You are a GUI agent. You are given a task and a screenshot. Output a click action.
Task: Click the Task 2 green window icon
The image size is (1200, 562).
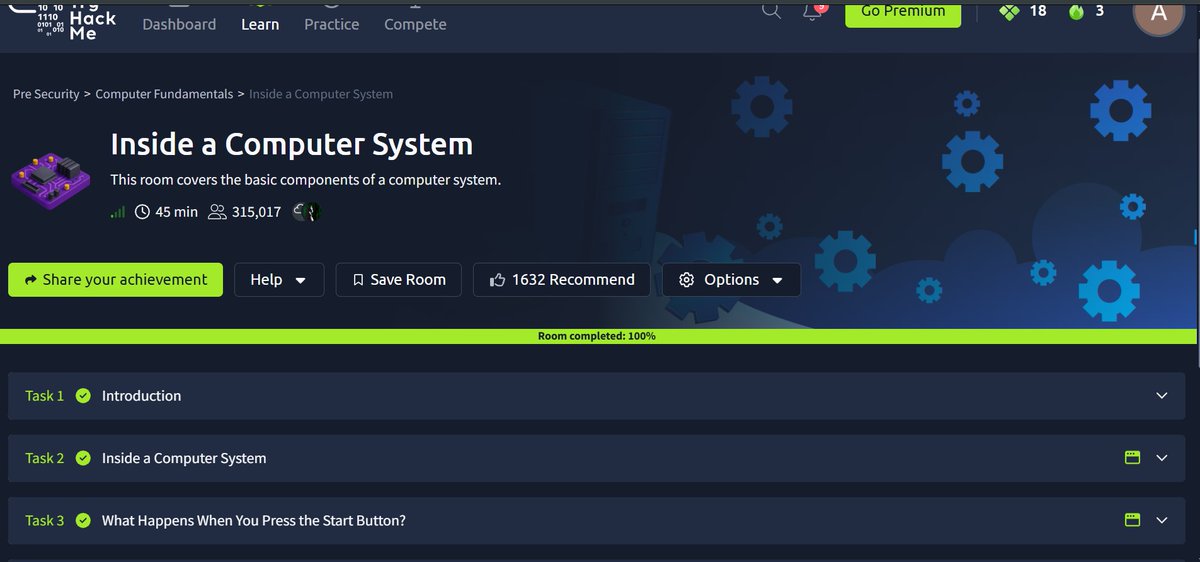coord(1132,458)
